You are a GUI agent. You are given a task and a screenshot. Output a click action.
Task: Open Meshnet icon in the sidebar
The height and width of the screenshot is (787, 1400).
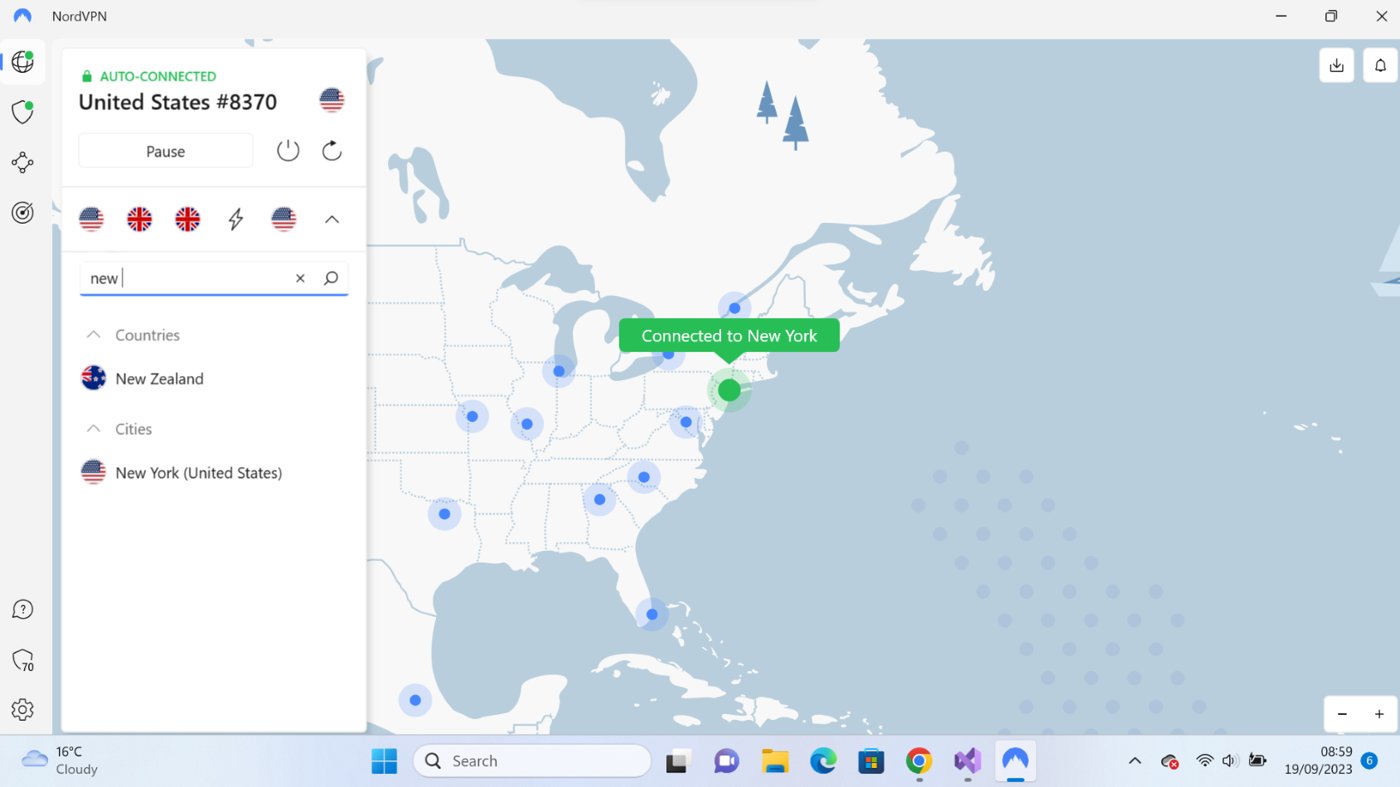pyautogui.click(x=22, y=162)
